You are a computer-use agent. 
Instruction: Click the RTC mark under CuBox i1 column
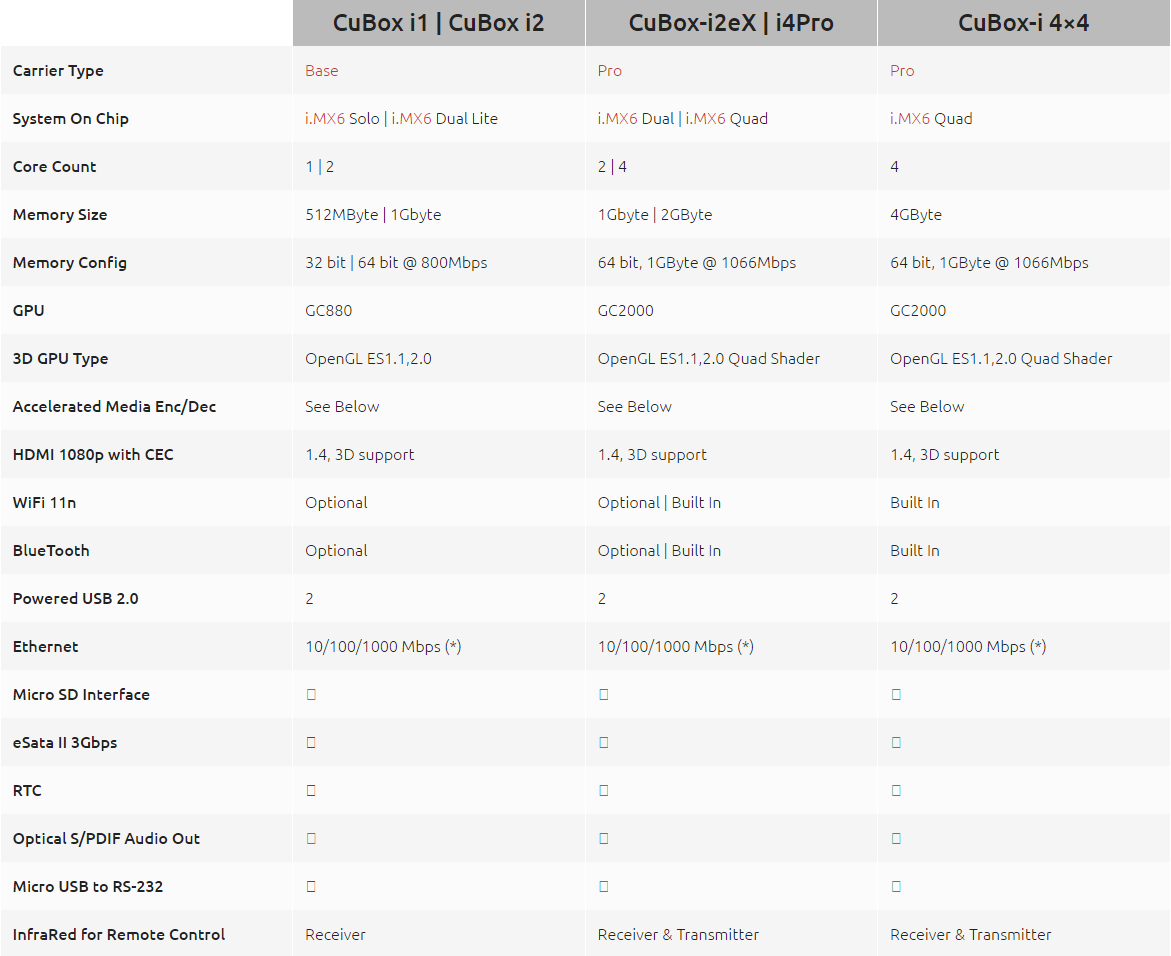pyautogui.click(x=311, y=790)
